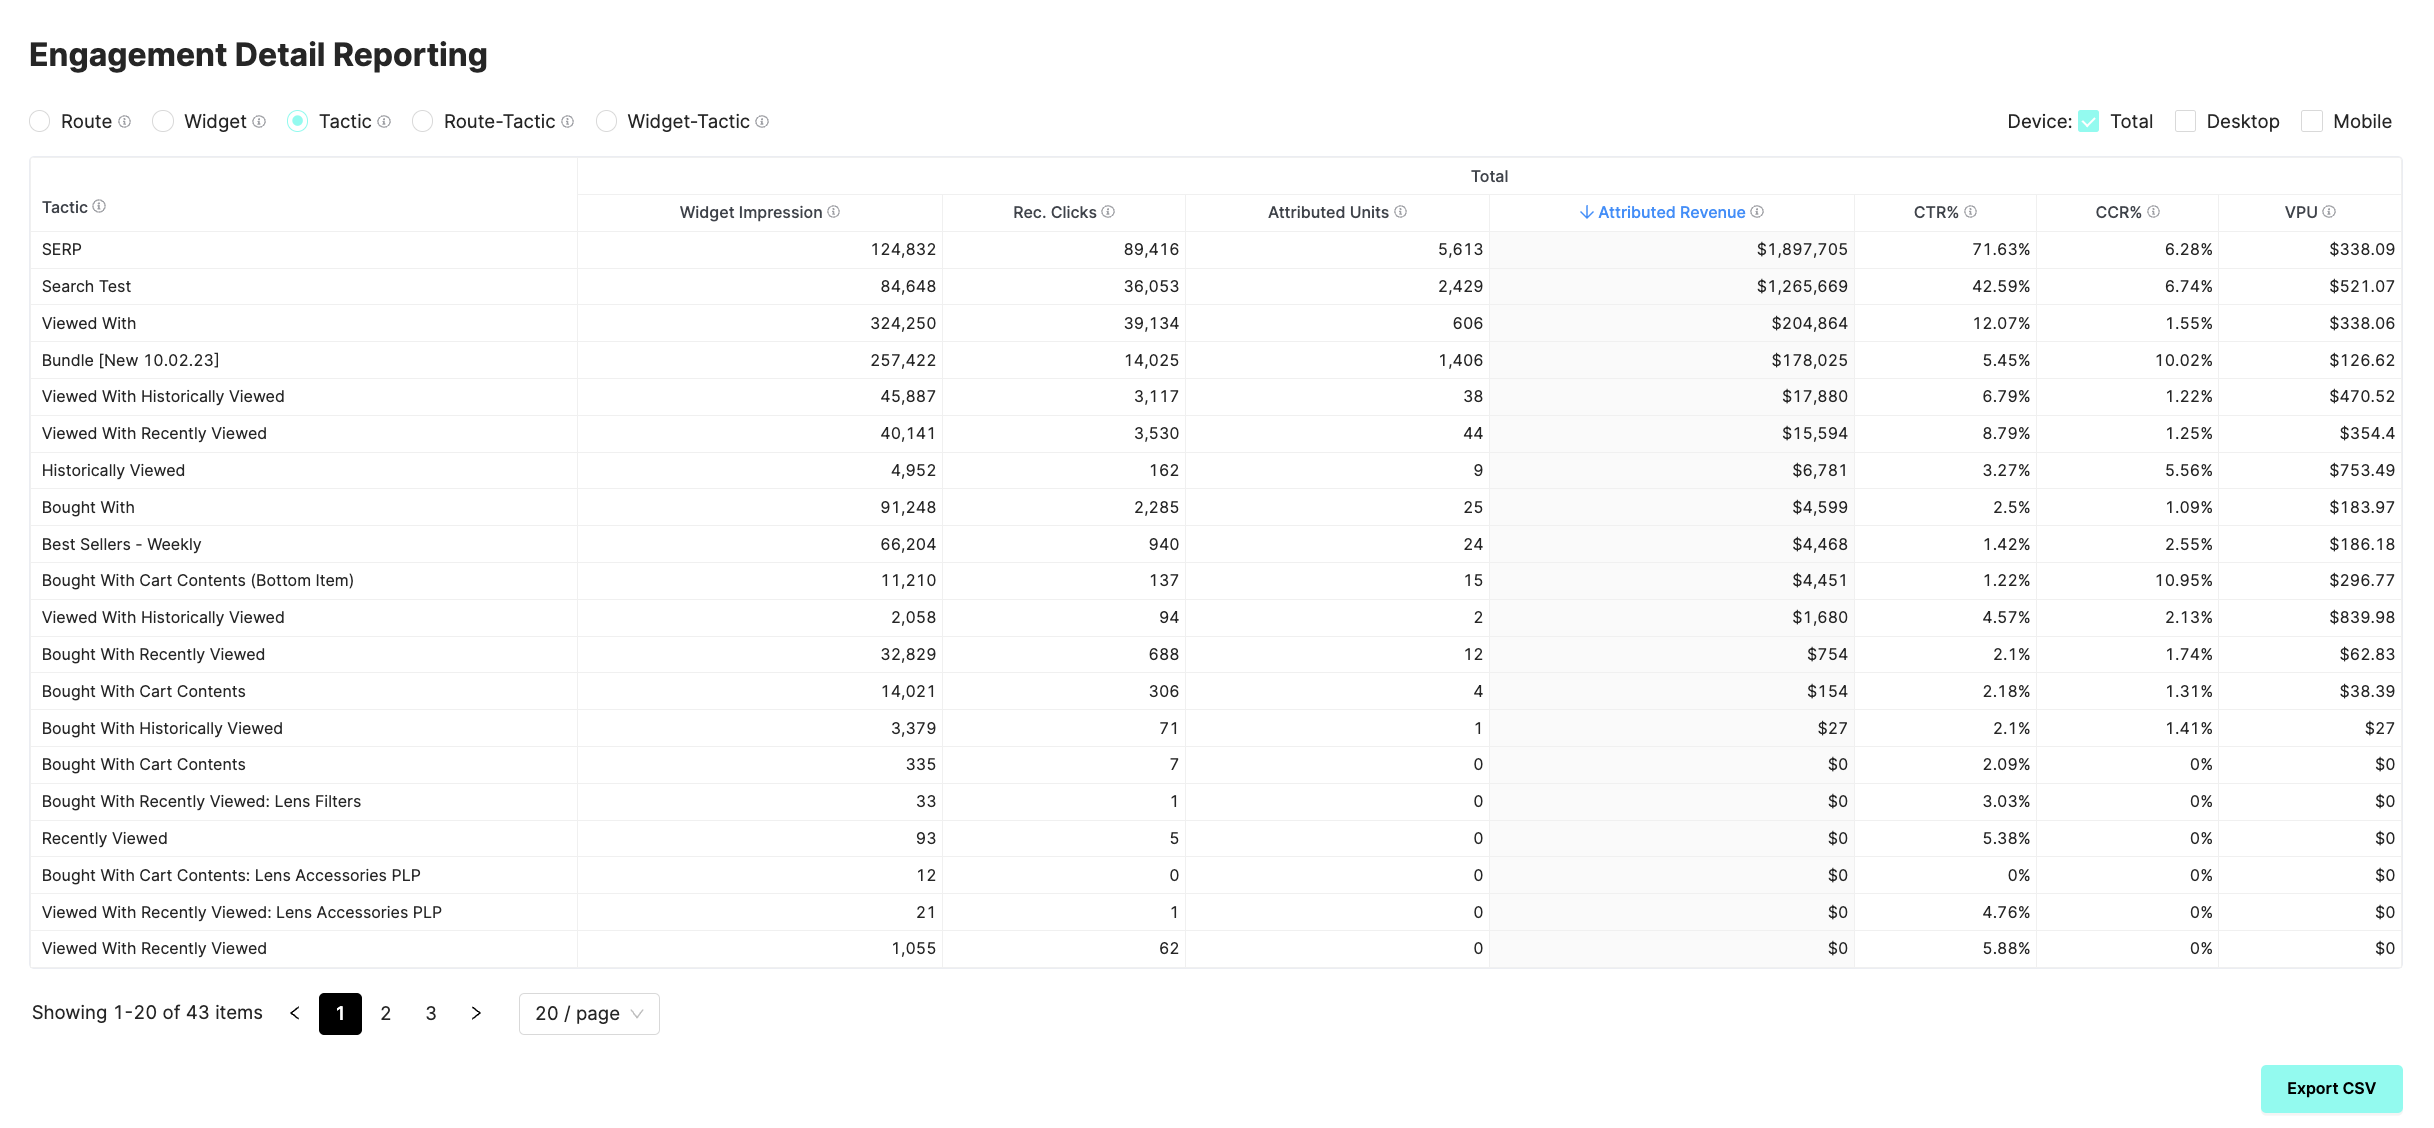Screen dimensions: 2434x1128
Task: Jump to page 3 of results
Action: [431, 1014]
